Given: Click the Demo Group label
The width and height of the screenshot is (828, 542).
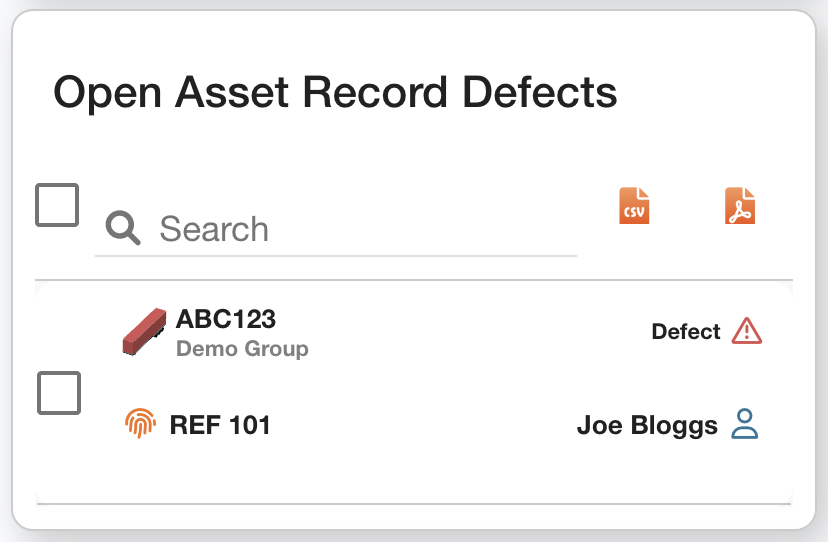Looking at the screenshot, I should pos(242,349).
